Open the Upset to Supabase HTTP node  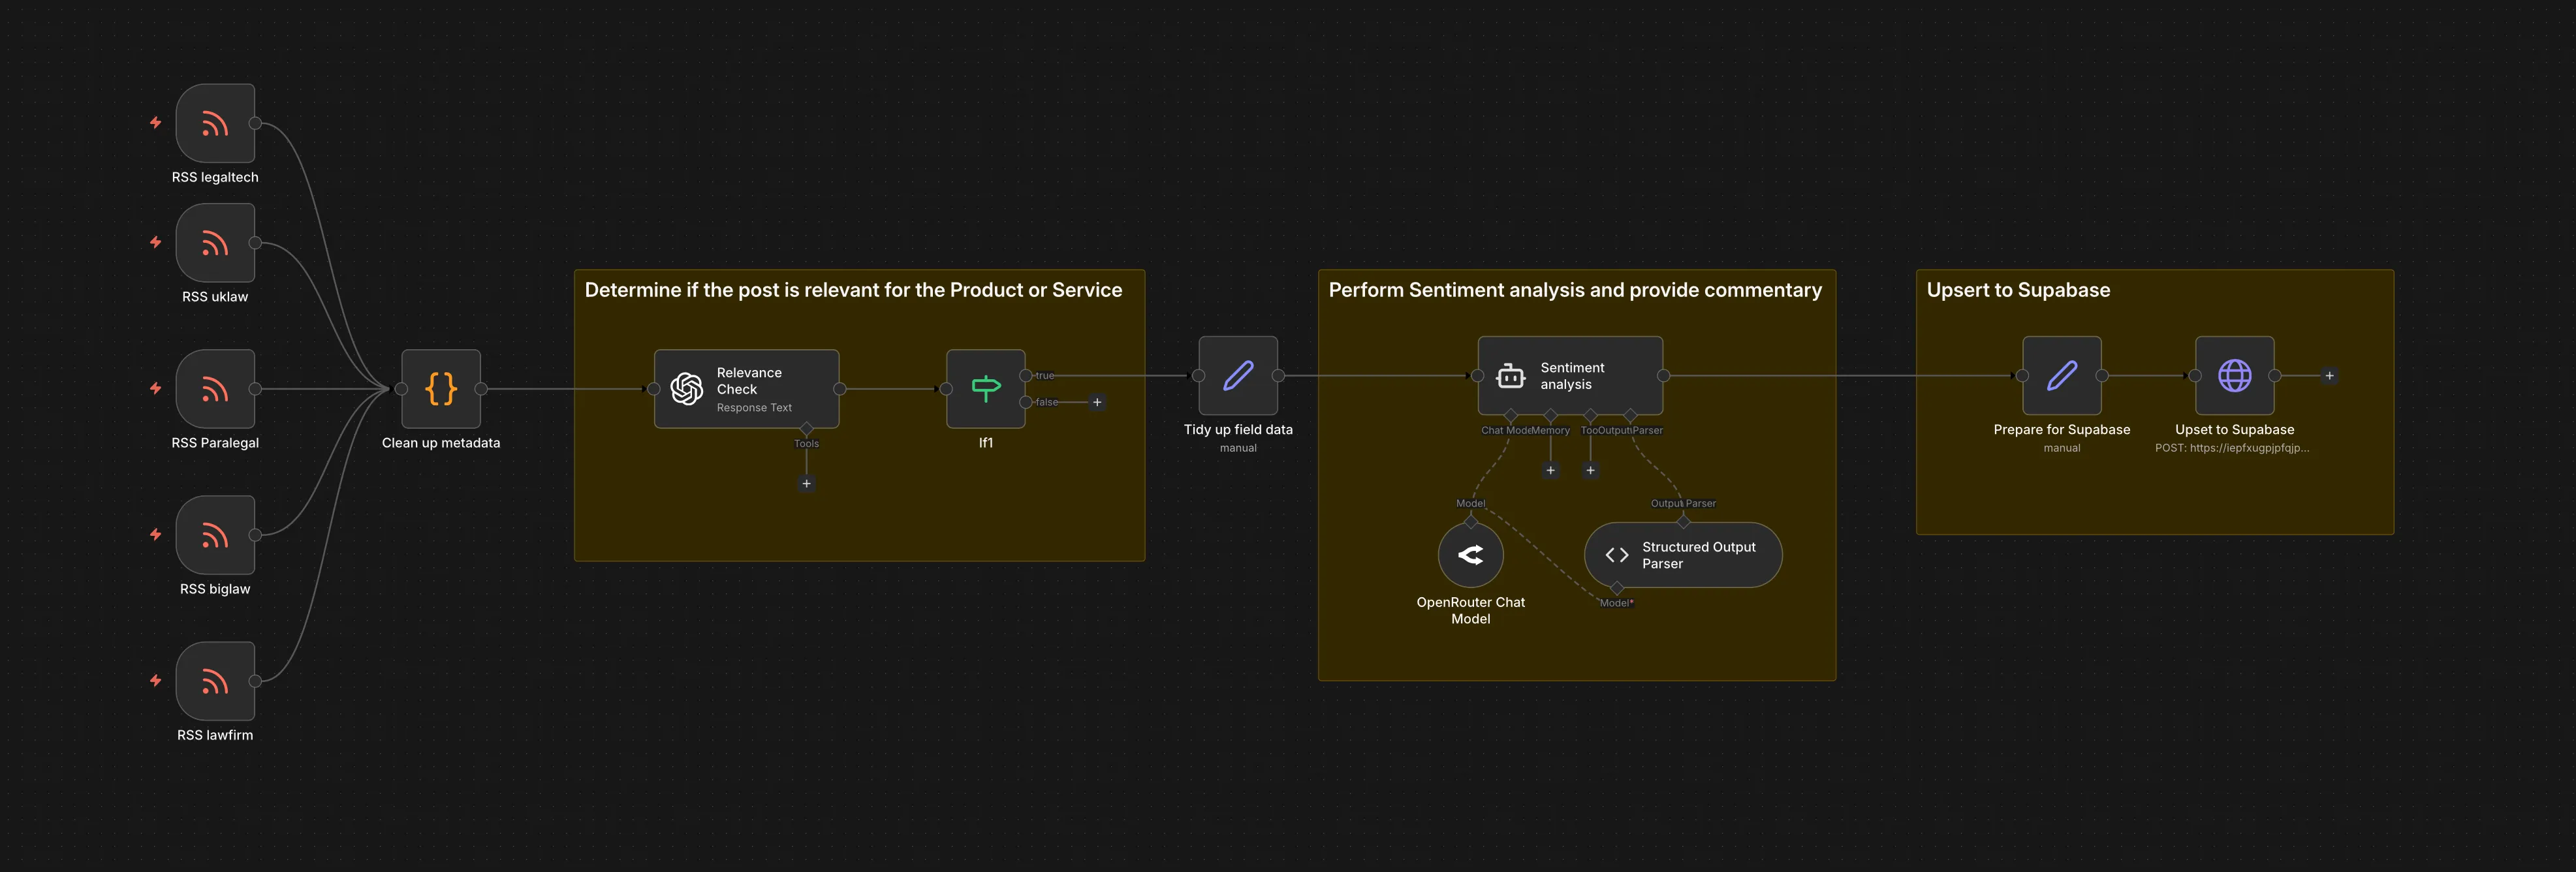pos(2234,377)
